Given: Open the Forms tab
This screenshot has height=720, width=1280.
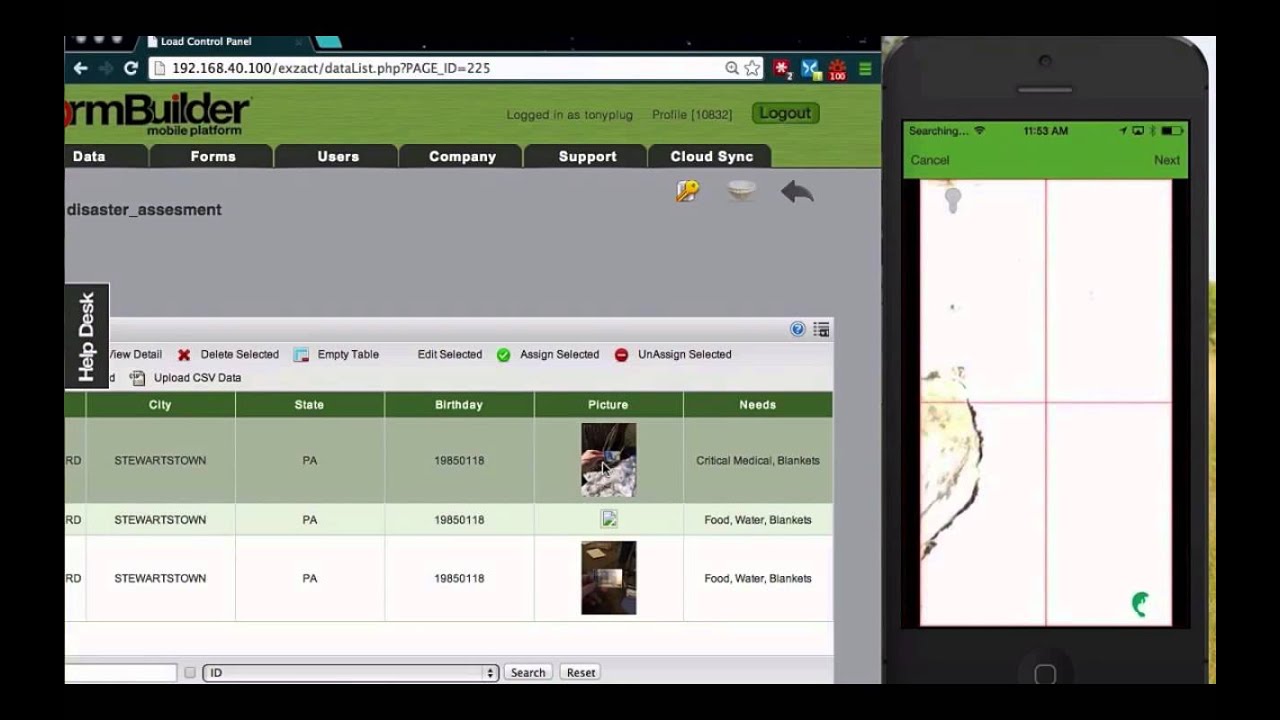Looking at the screenshot, I should [213, 156].
